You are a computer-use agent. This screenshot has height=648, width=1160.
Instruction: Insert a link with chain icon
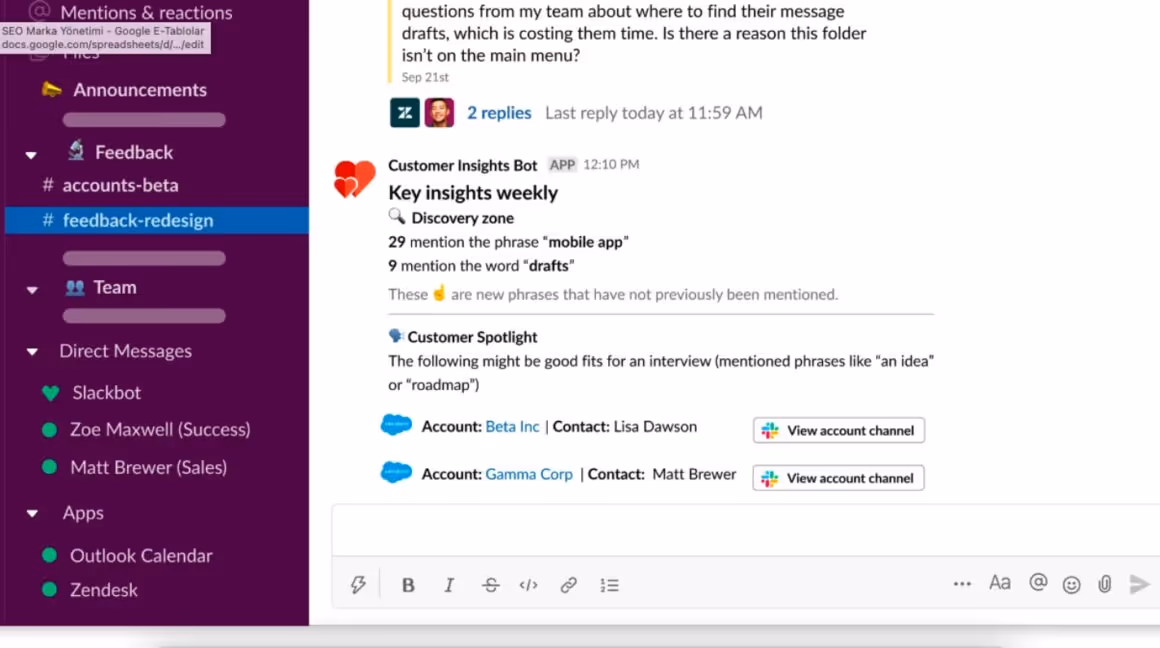pos(568,585)
